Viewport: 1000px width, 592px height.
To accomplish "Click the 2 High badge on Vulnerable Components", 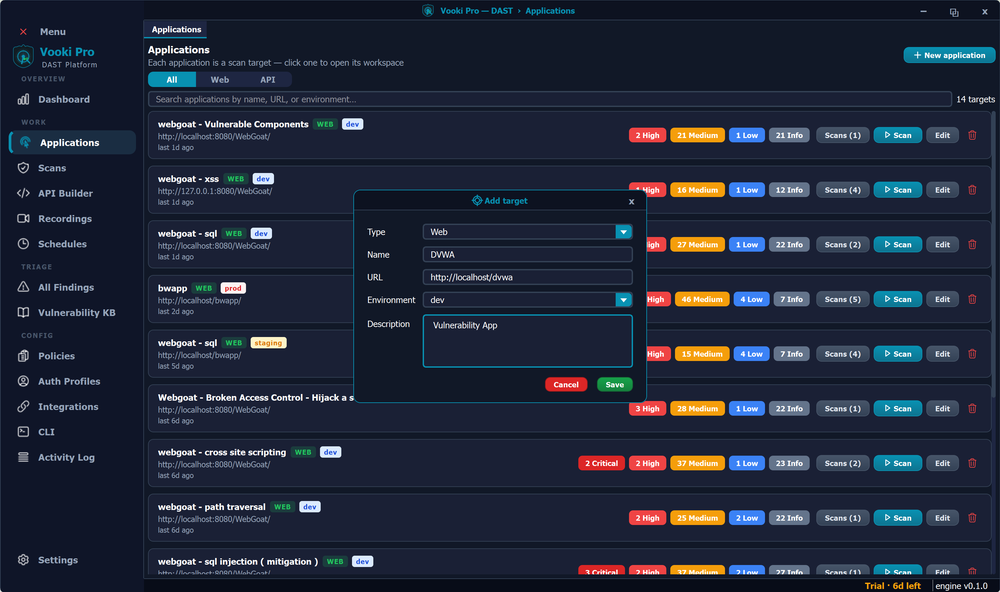I will pos(647,135).
